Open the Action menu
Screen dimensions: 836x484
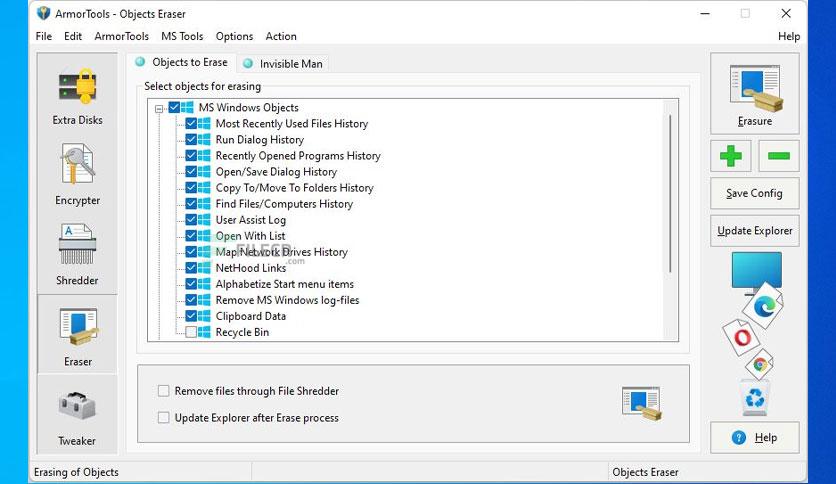[x=281, y=36]
